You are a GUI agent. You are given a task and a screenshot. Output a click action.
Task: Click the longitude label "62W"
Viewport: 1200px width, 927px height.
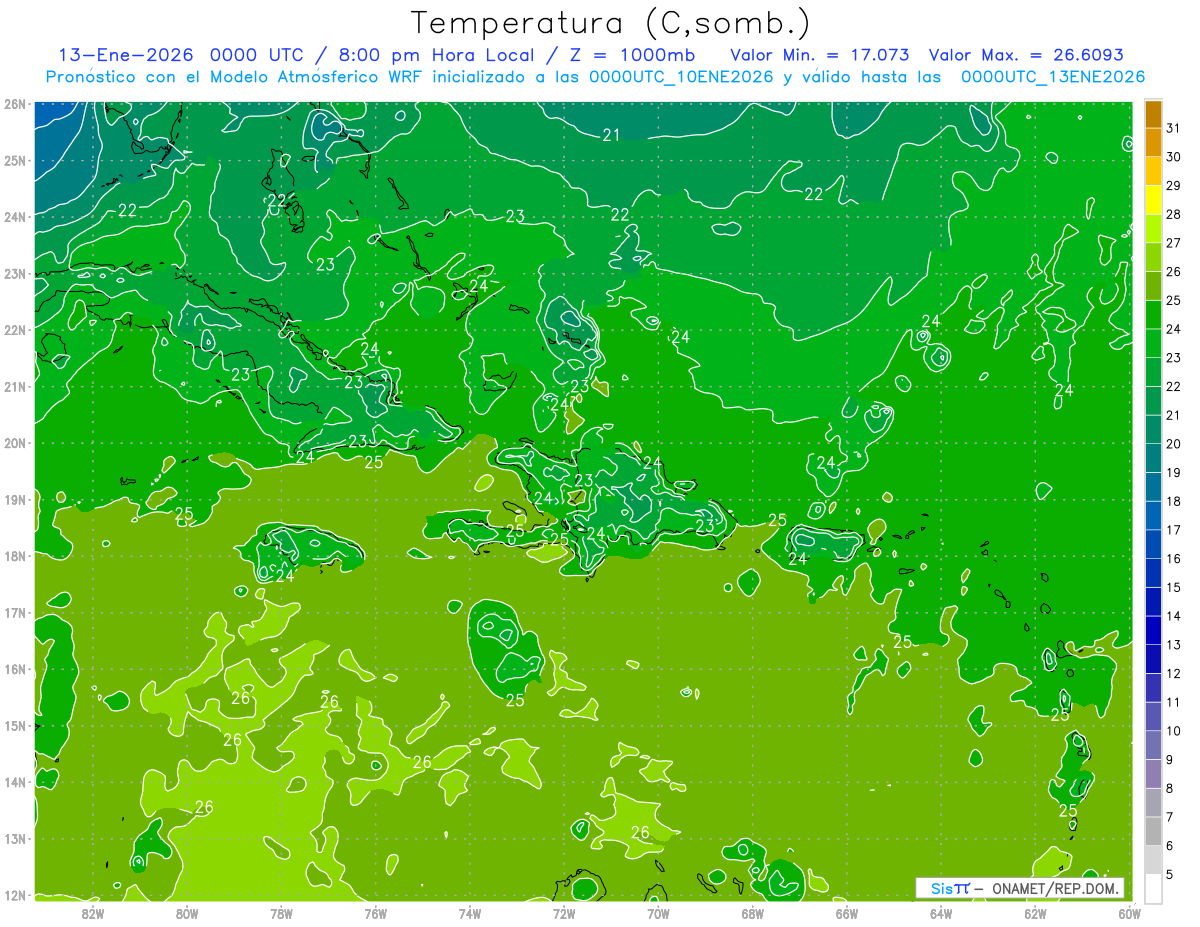click(1035, 912)
